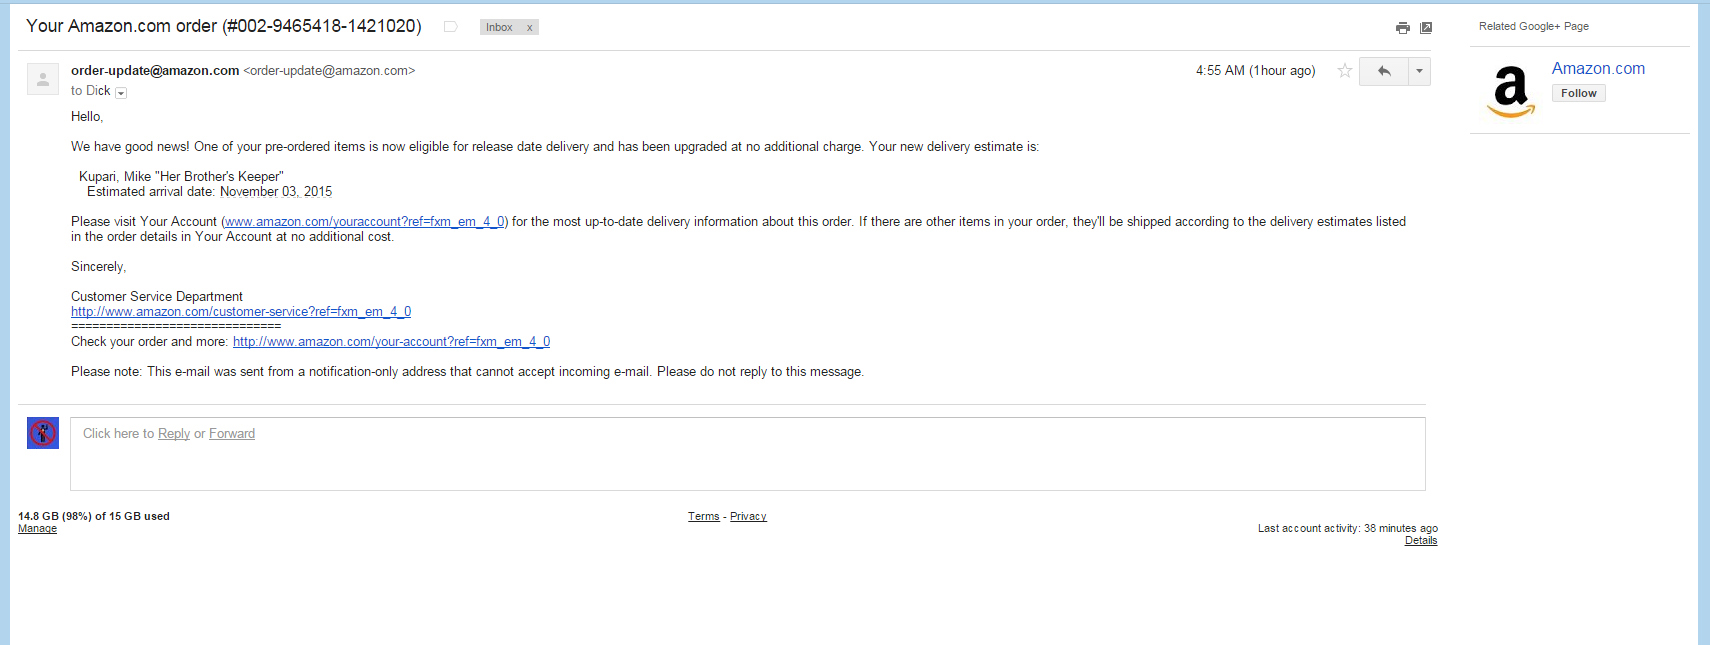The image size is (1710, 645).
Task: Follow Amazon.com on Google+
Action: tap(1579, 93)
